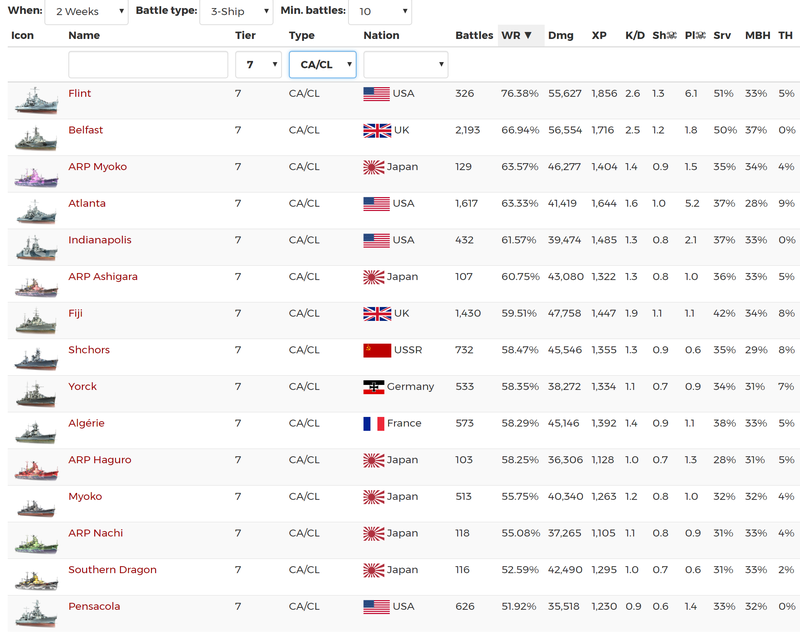Screen dimensions: 800x636
Task: Click the UK flag beside Belfast
Action: tap(376, 131)
